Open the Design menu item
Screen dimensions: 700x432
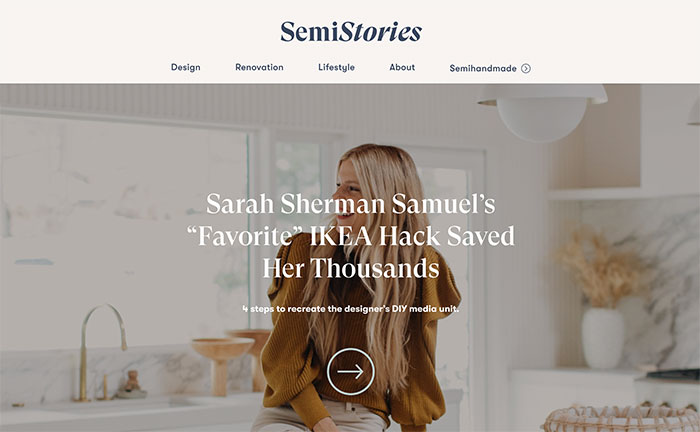coord(186,67)
